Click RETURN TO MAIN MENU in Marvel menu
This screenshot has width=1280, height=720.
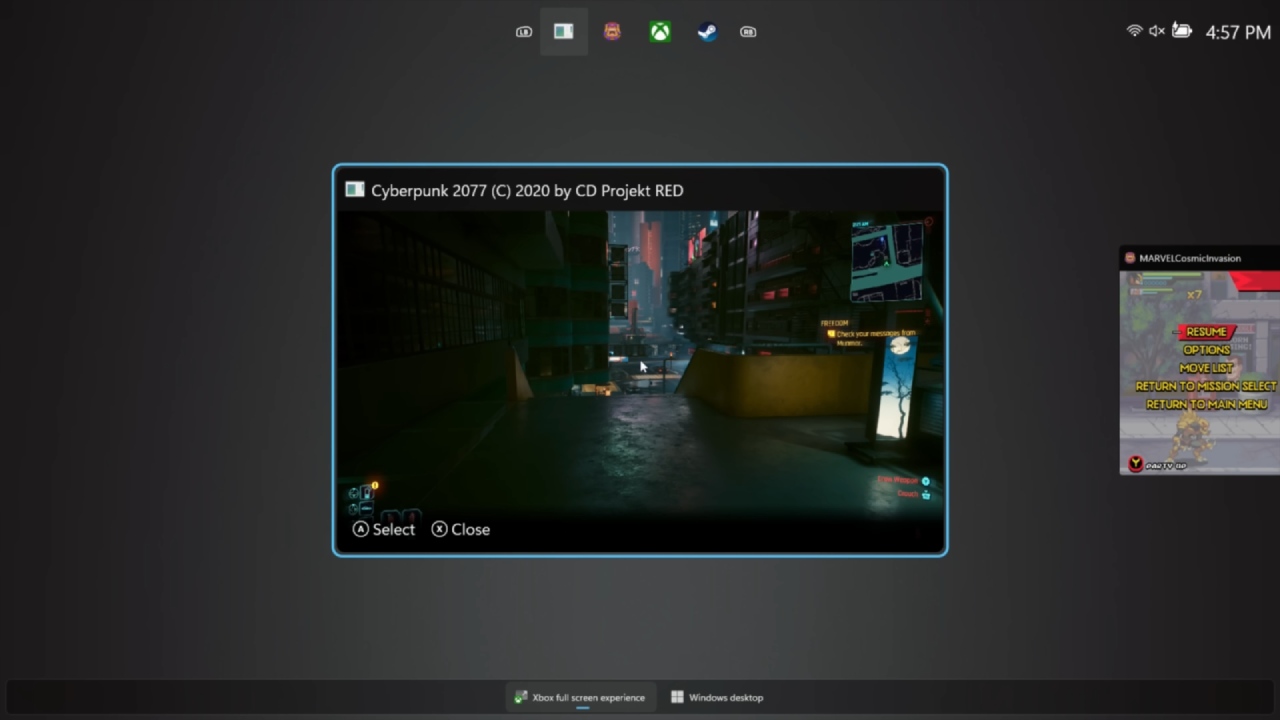[x=1206, y=404]
